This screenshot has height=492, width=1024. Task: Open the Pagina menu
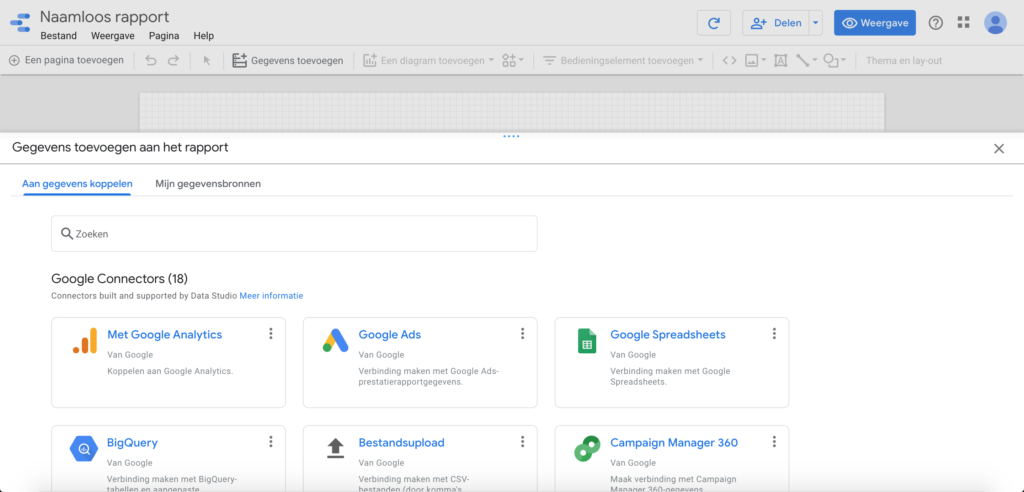(x=163, y=36)
